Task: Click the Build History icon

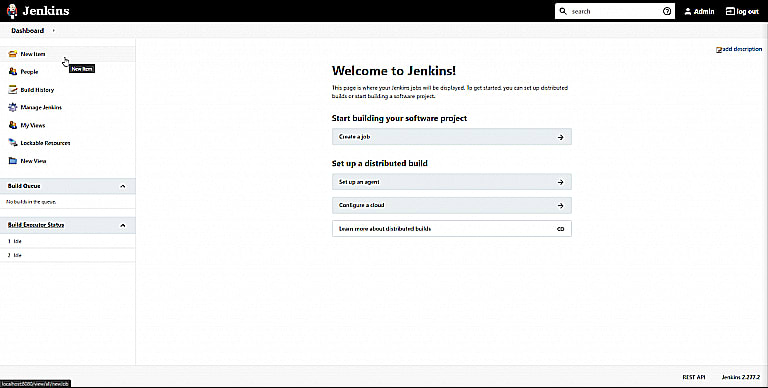Action: (13, 90)
